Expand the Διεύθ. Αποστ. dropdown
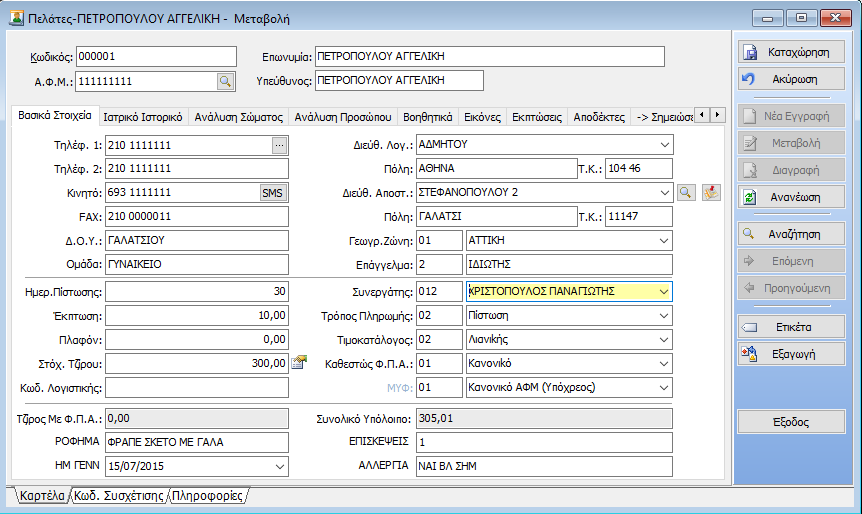The height and width of the screenshot is (514, 862). click(665, 192)
